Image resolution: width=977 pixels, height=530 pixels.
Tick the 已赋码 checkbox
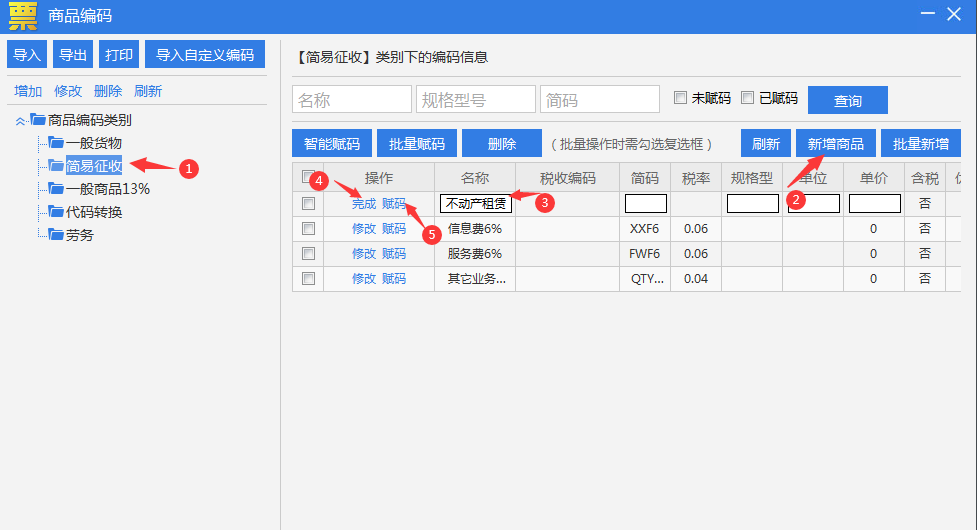coord(748,98)
